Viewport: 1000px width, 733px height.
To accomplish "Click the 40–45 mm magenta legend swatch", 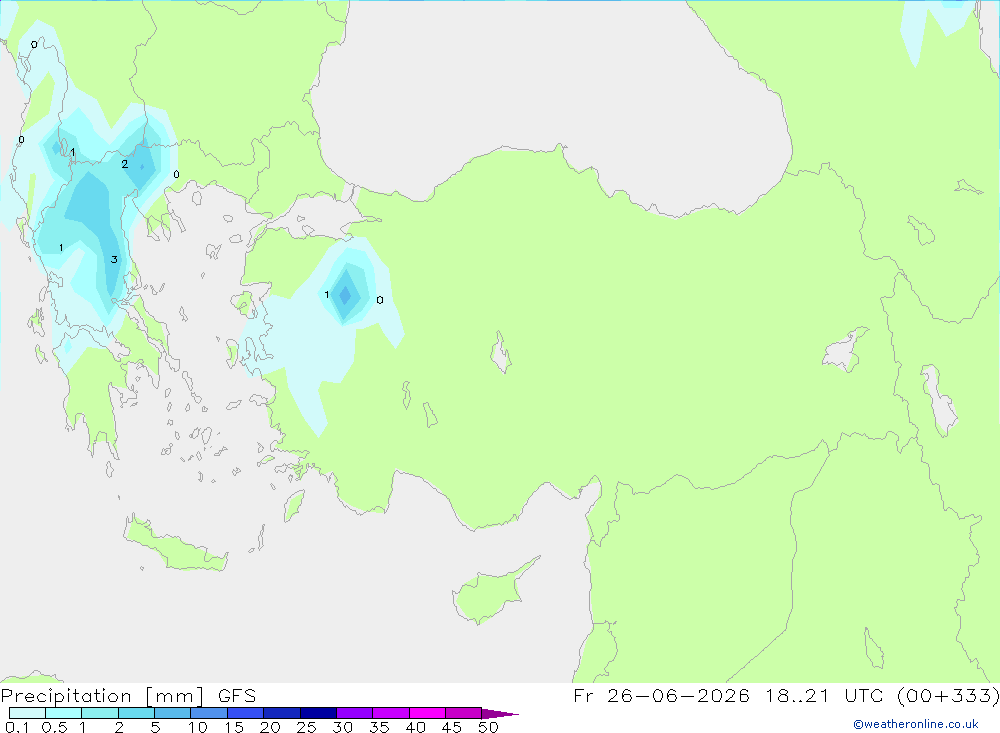I will pos(427,713).
